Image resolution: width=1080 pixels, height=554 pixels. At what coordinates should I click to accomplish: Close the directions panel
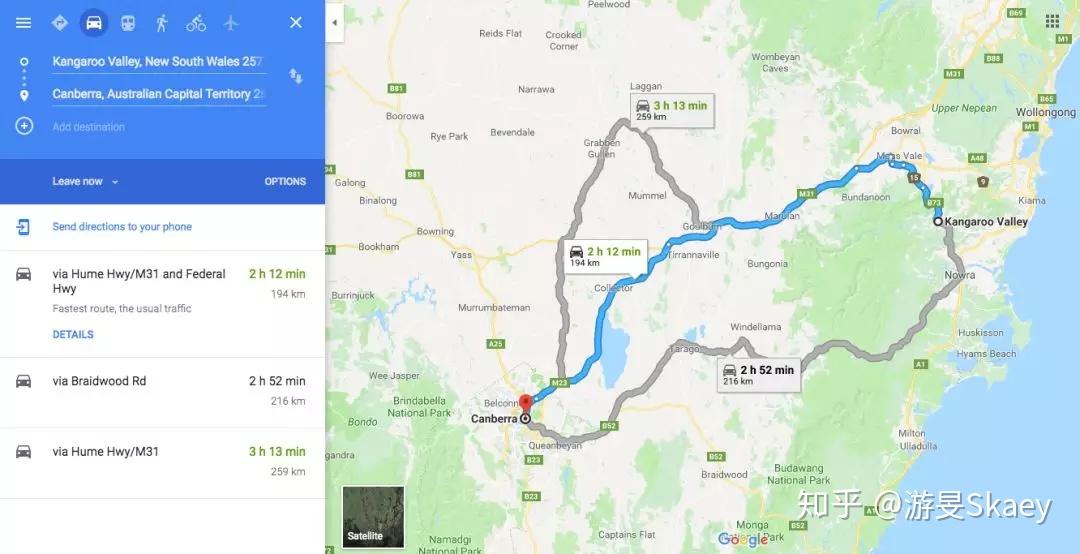click(295, 23)
